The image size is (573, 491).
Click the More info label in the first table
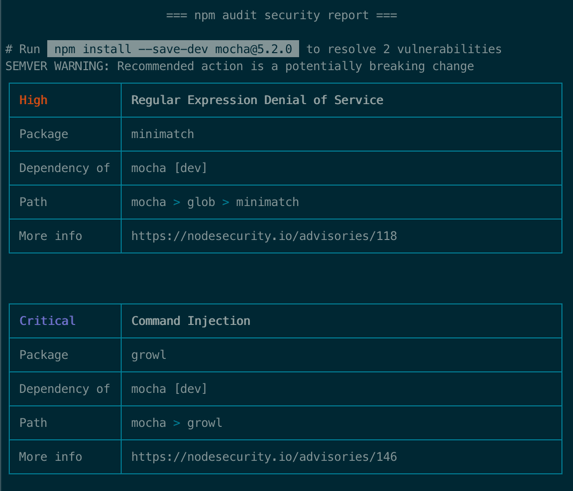[x=50, y=236]
